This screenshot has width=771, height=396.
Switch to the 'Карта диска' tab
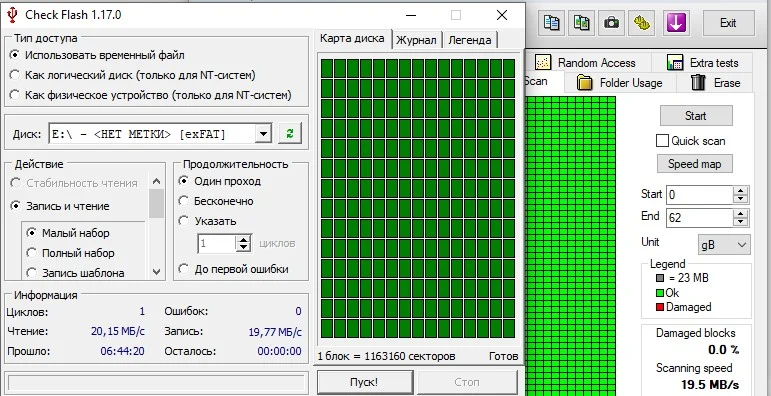pyautogui.click(x=352, y=38)
